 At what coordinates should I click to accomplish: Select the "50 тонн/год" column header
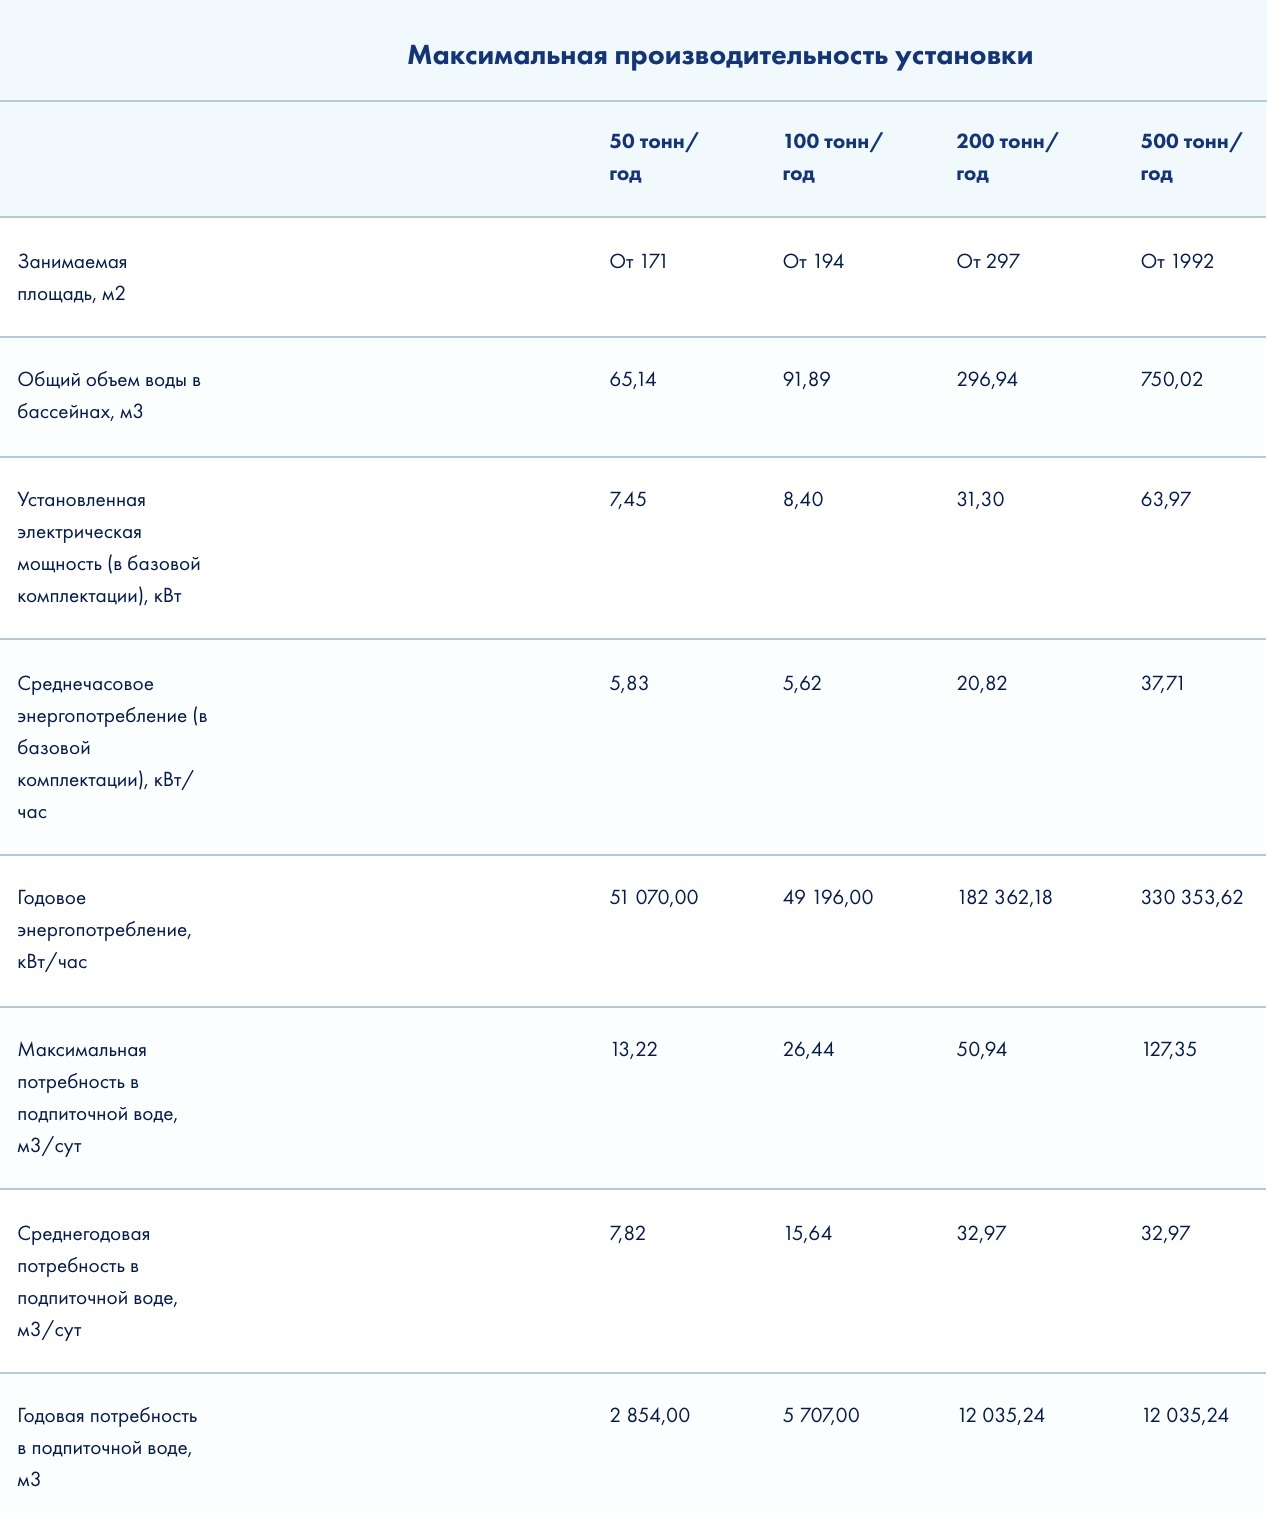click(653, 157)
